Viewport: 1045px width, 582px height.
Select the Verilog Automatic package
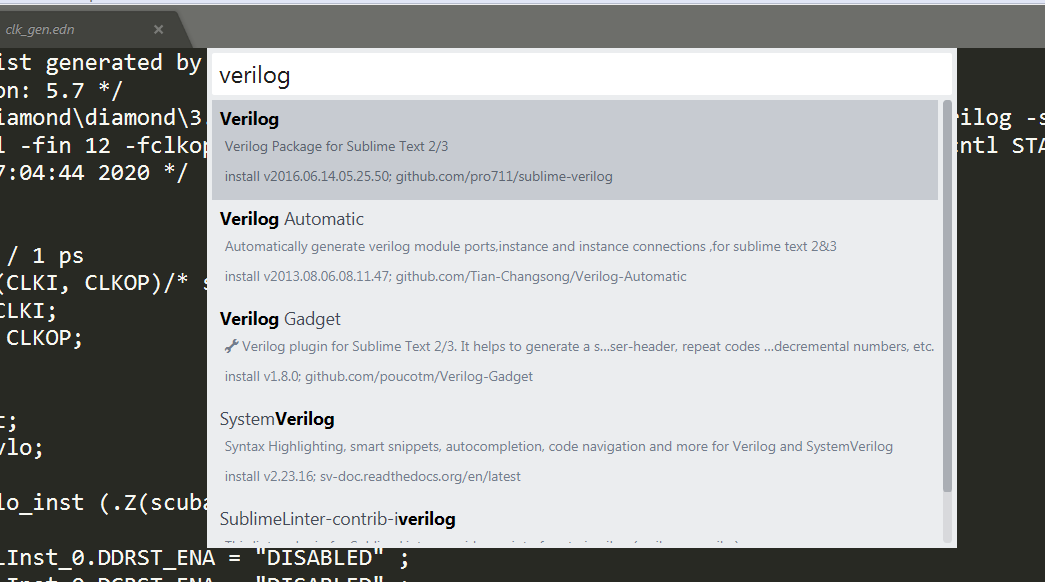[x=574, y=250]
